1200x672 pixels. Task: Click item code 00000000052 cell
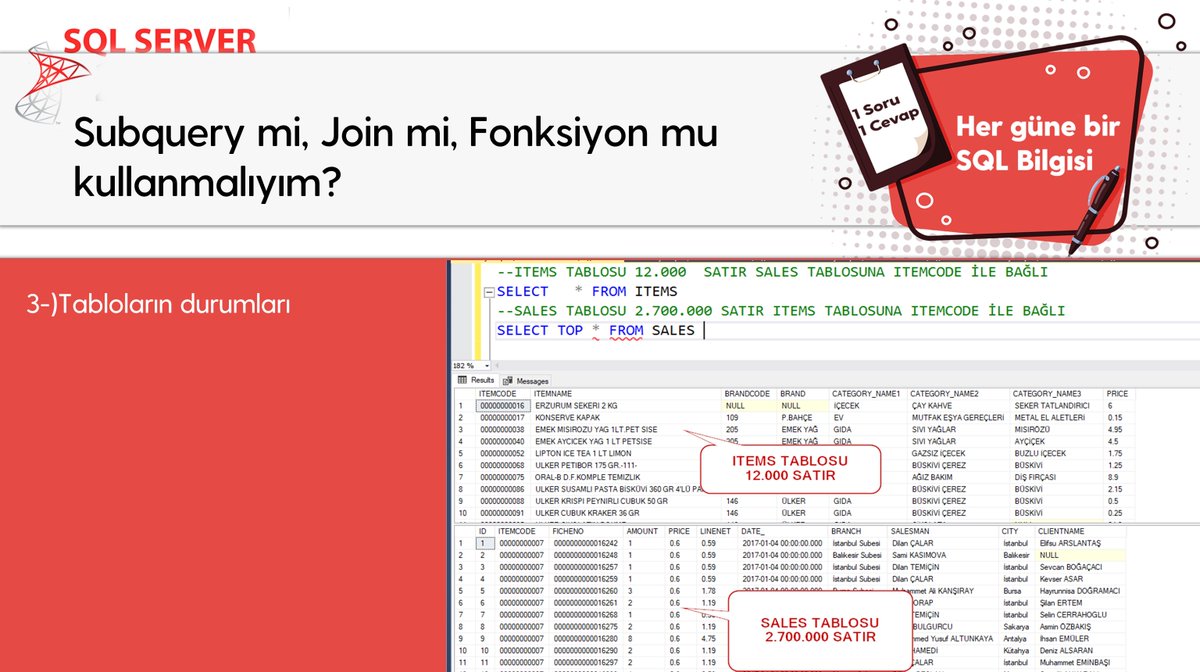pyautogui.click(x=502, y=453)
